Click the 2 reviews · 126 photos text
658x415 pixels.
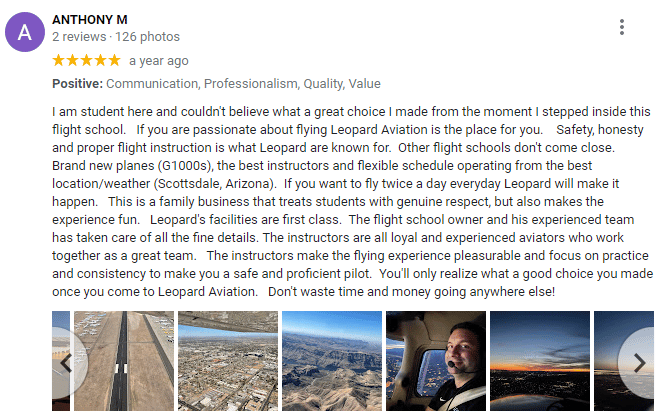coord(116,37)
